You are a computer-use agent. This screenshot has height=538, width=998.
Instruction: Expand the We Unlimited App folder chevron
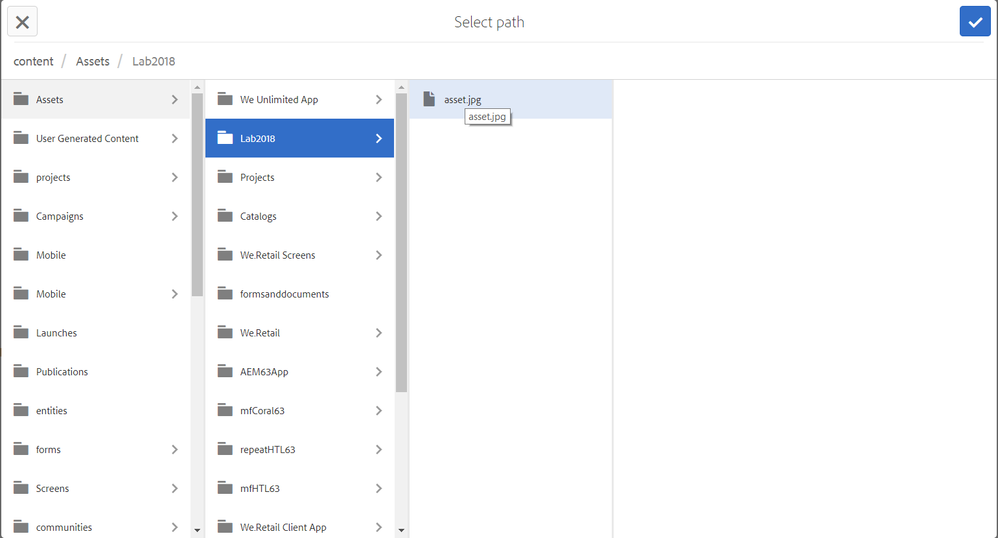[379, 100]
